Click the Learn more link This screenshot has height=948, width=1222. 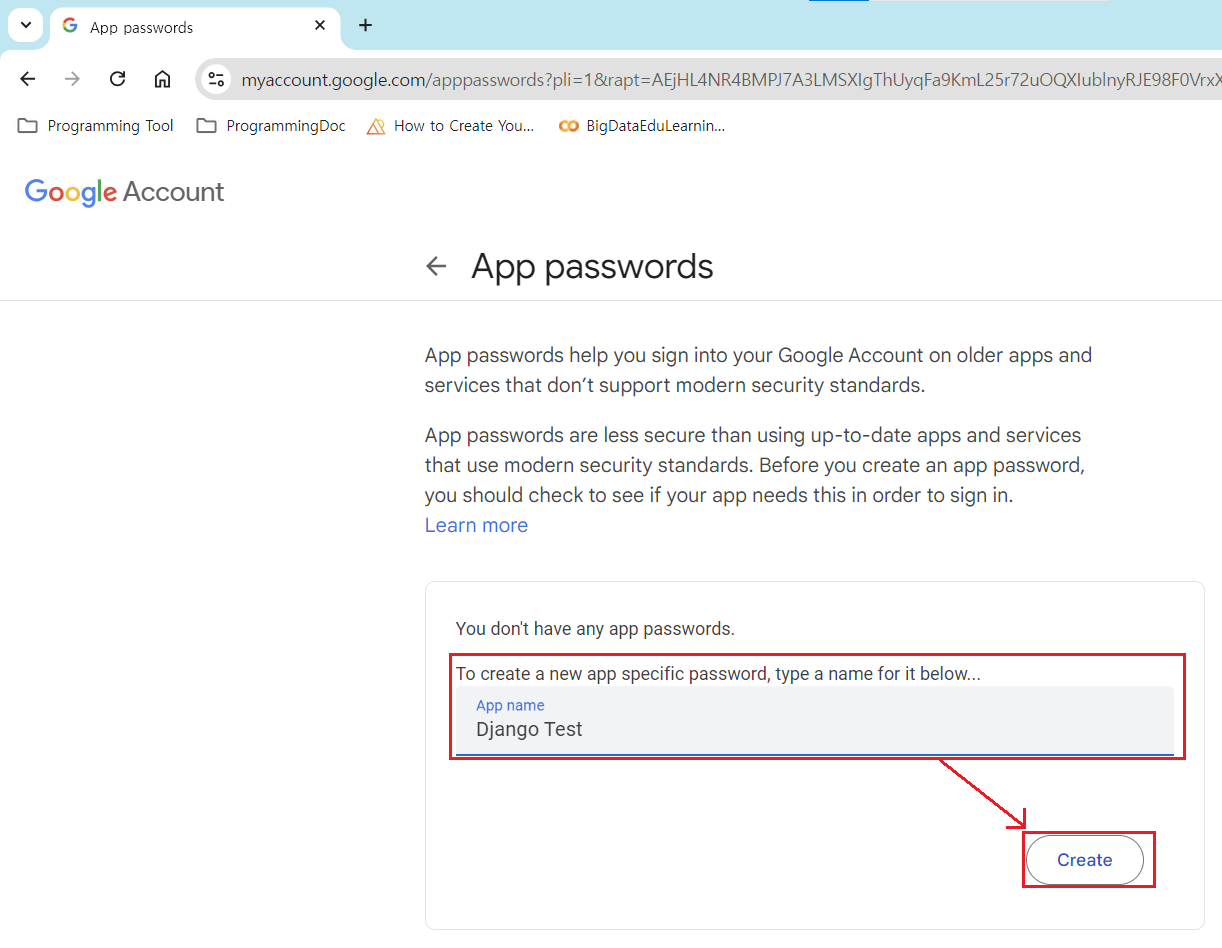[476, 525]
